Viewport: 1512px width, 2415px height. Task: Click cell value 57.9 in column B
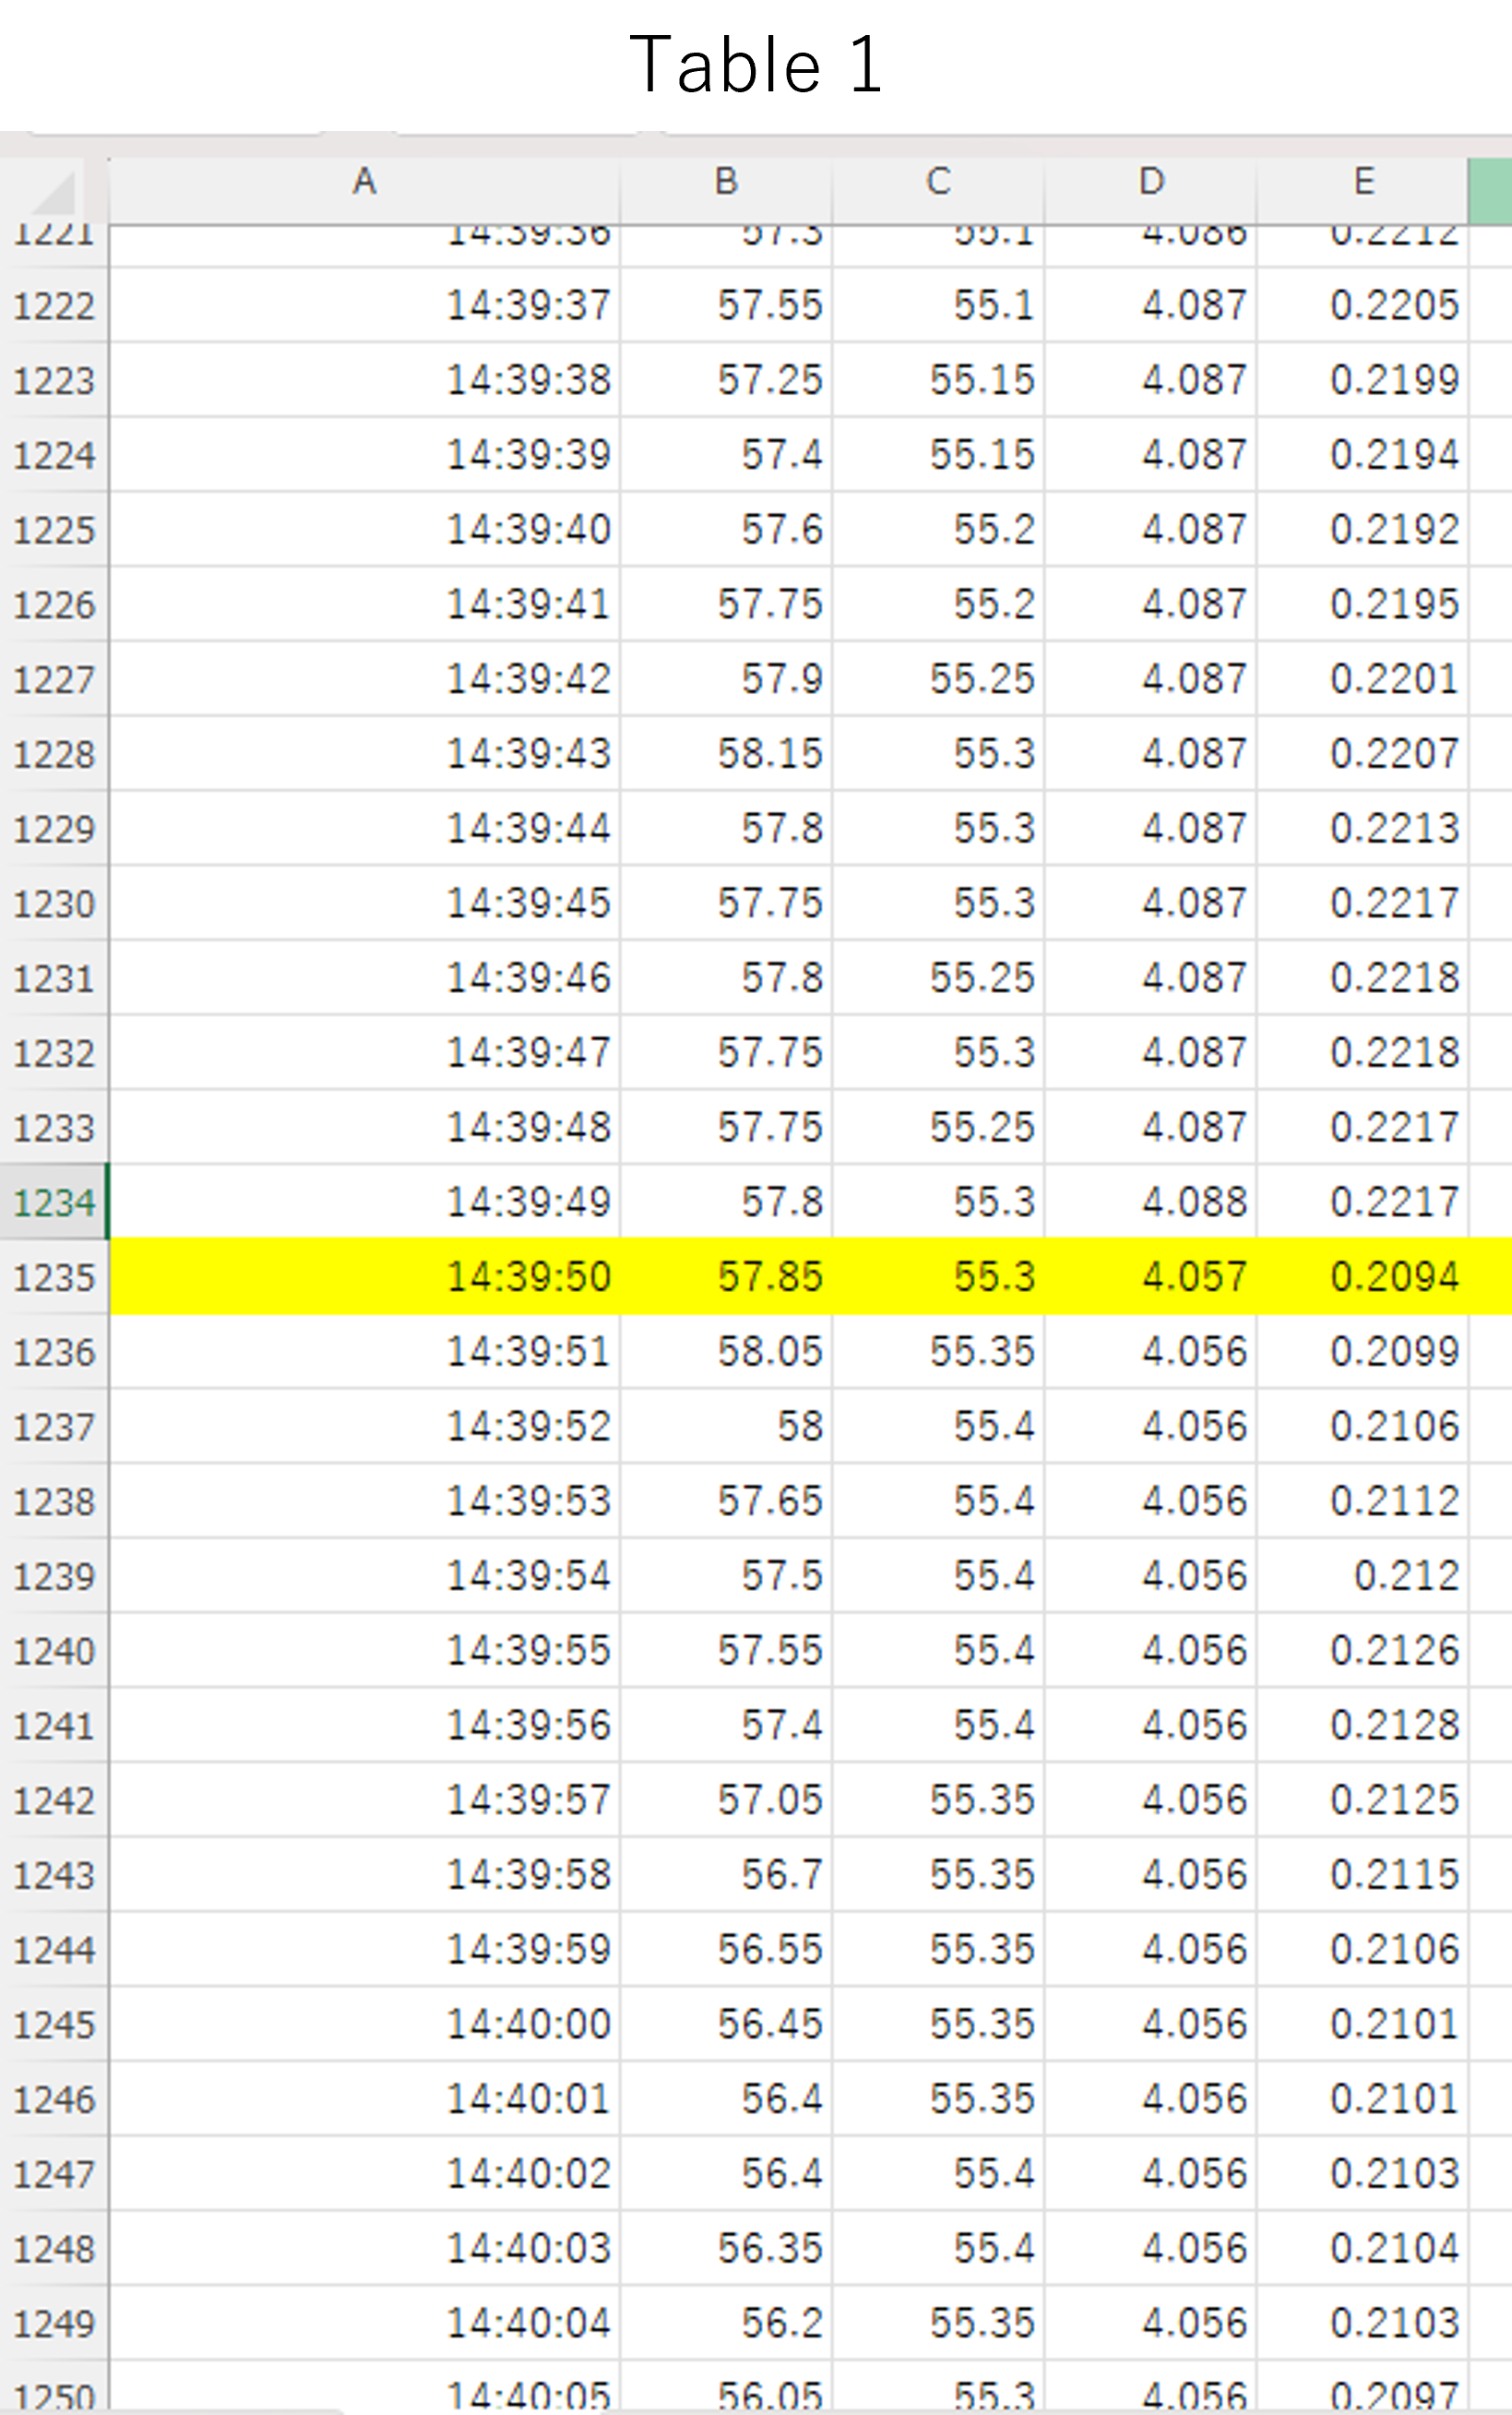726,678
